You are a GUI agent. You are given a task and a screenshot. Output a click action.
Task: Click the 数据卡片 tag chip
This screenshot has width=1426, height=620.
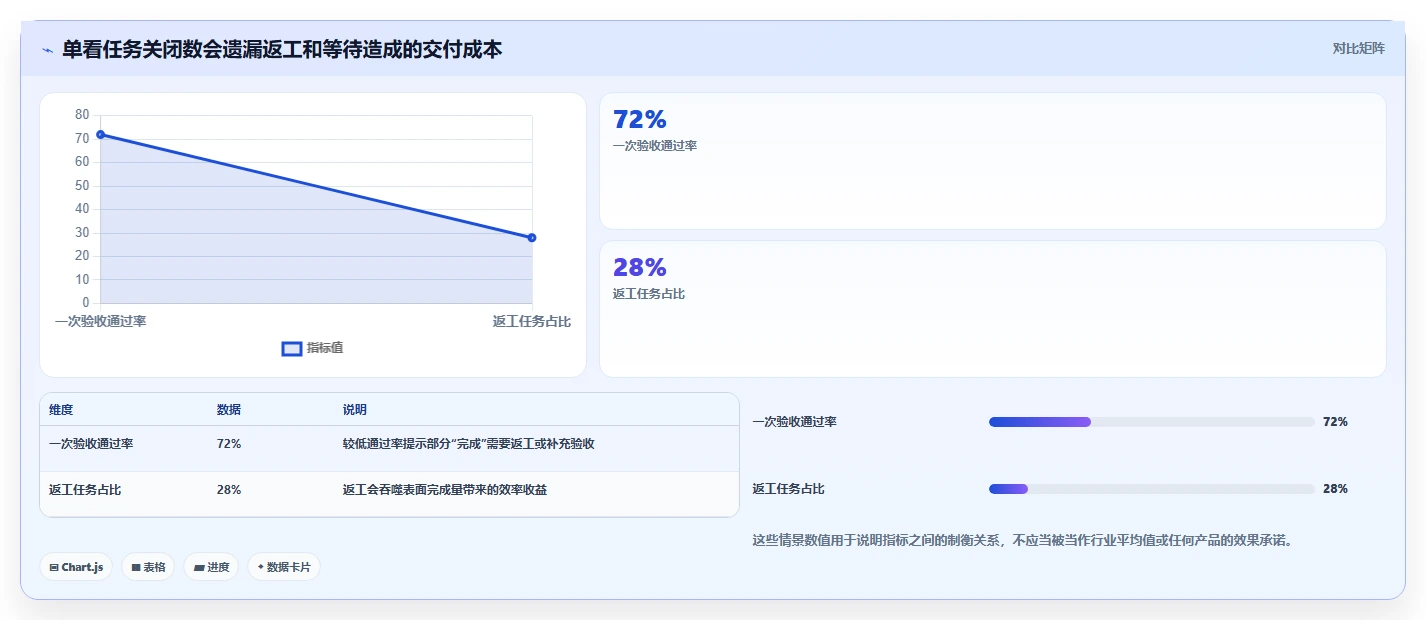coord(284,567)
